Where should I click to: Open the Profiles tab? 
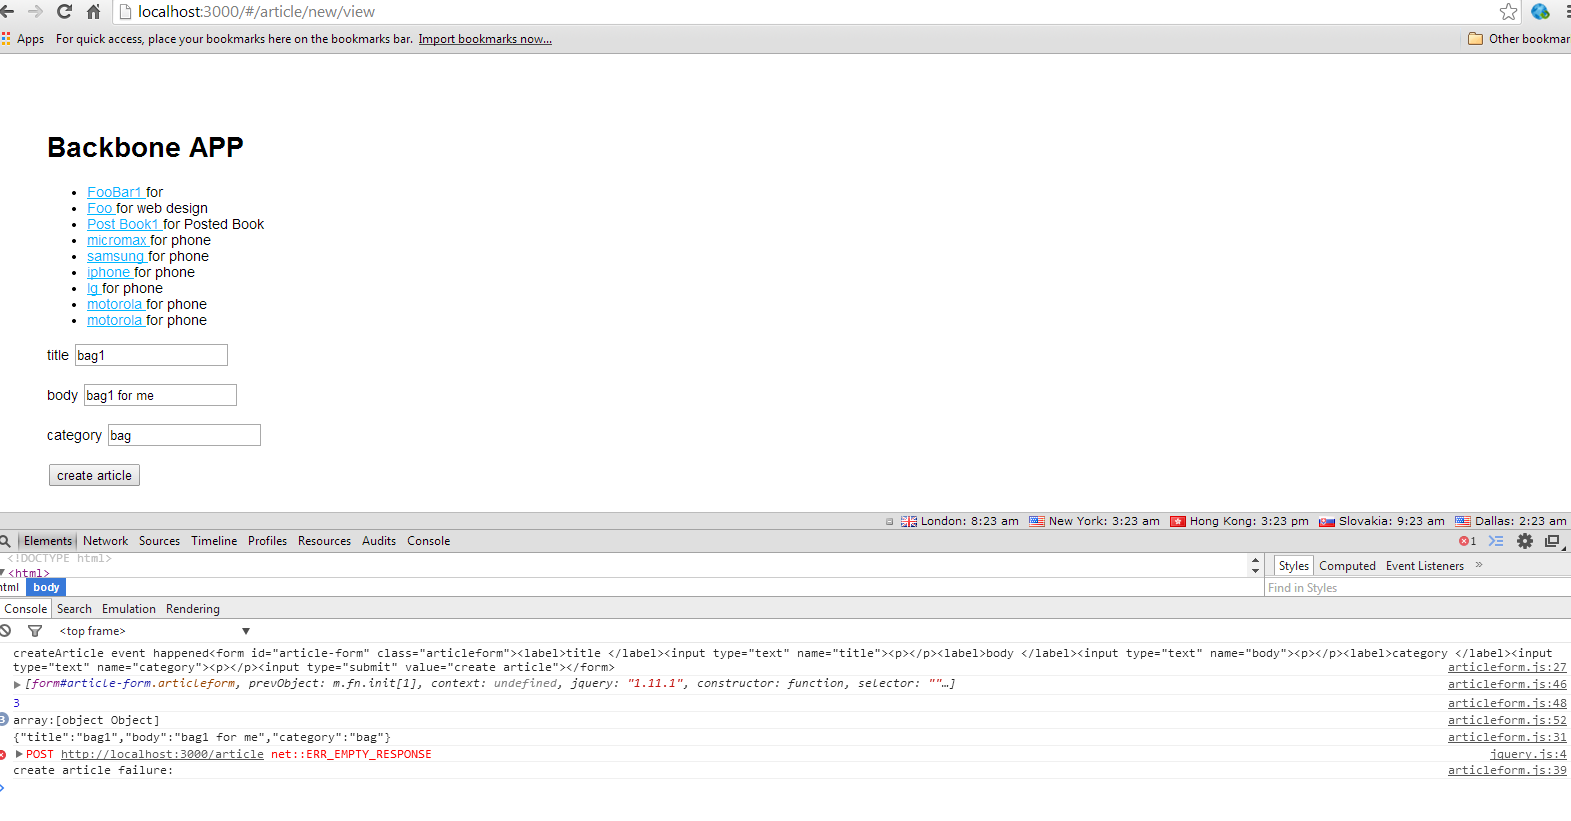click(267, 541)
